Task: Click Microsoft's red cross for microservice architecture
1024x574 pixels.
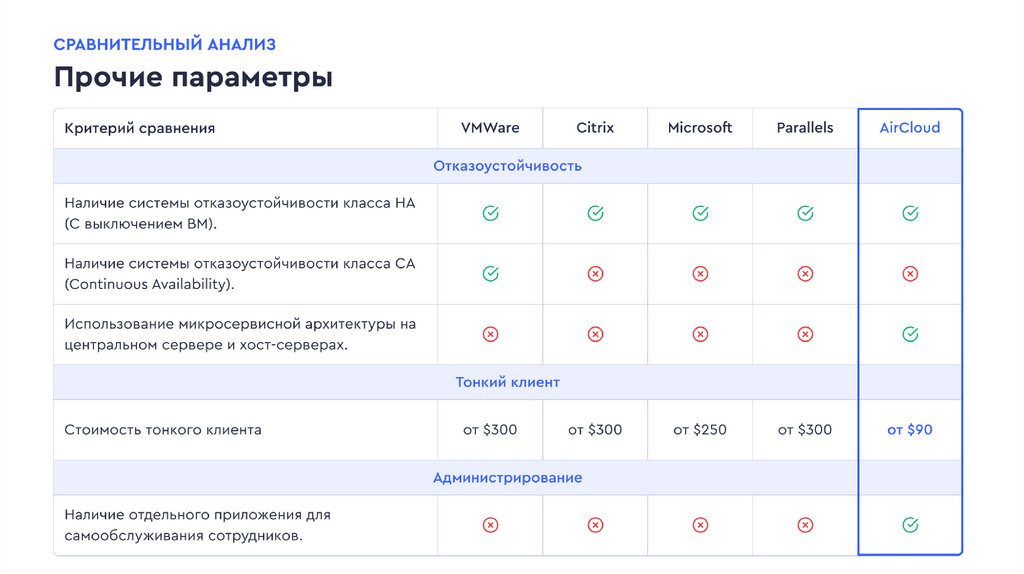Action: (700, 334)
